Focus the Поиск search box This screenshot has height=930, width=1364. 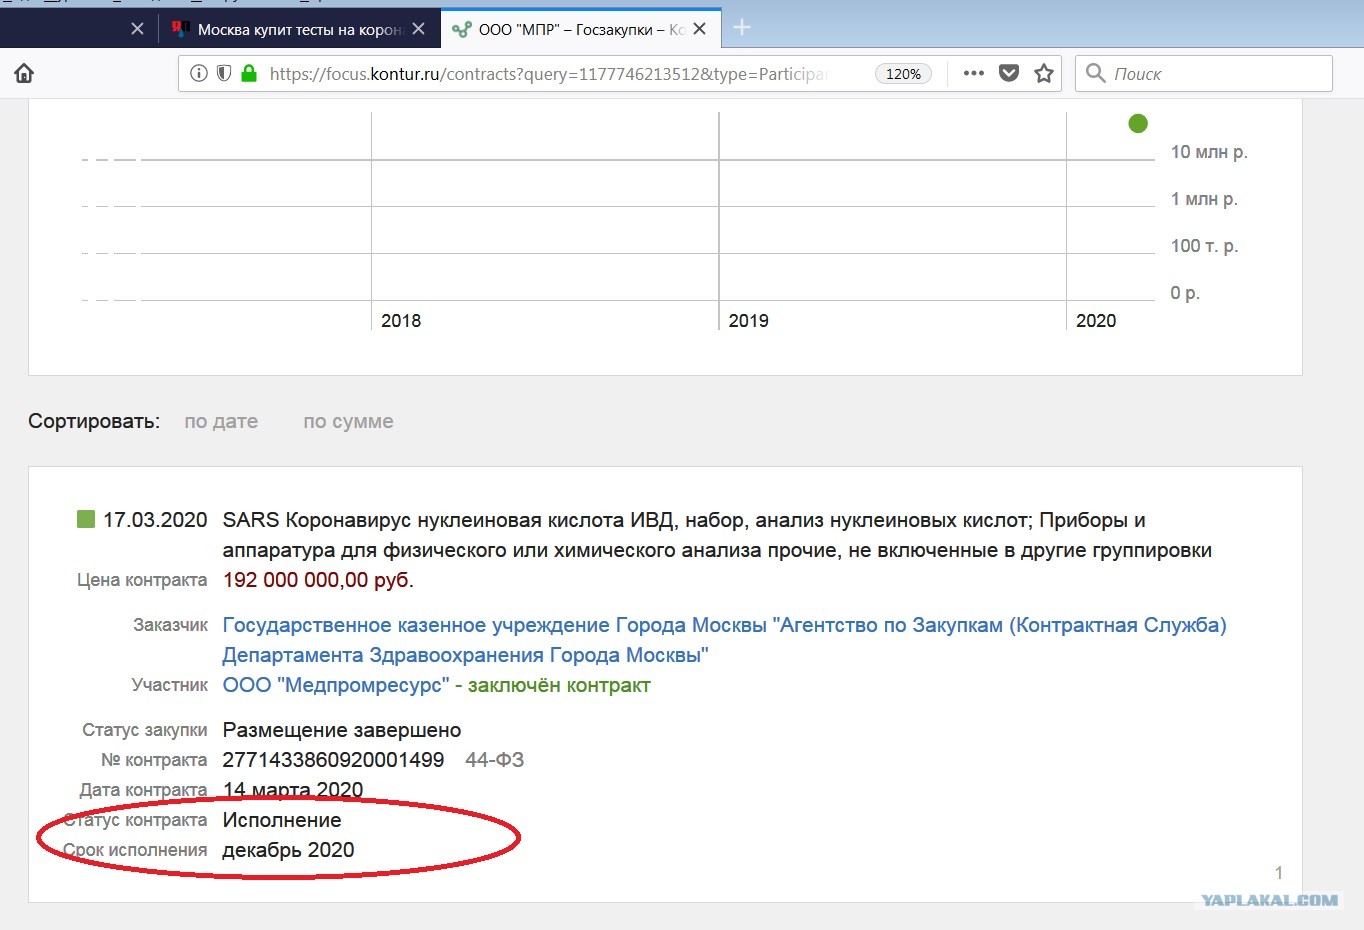(x=1204, y=73)
